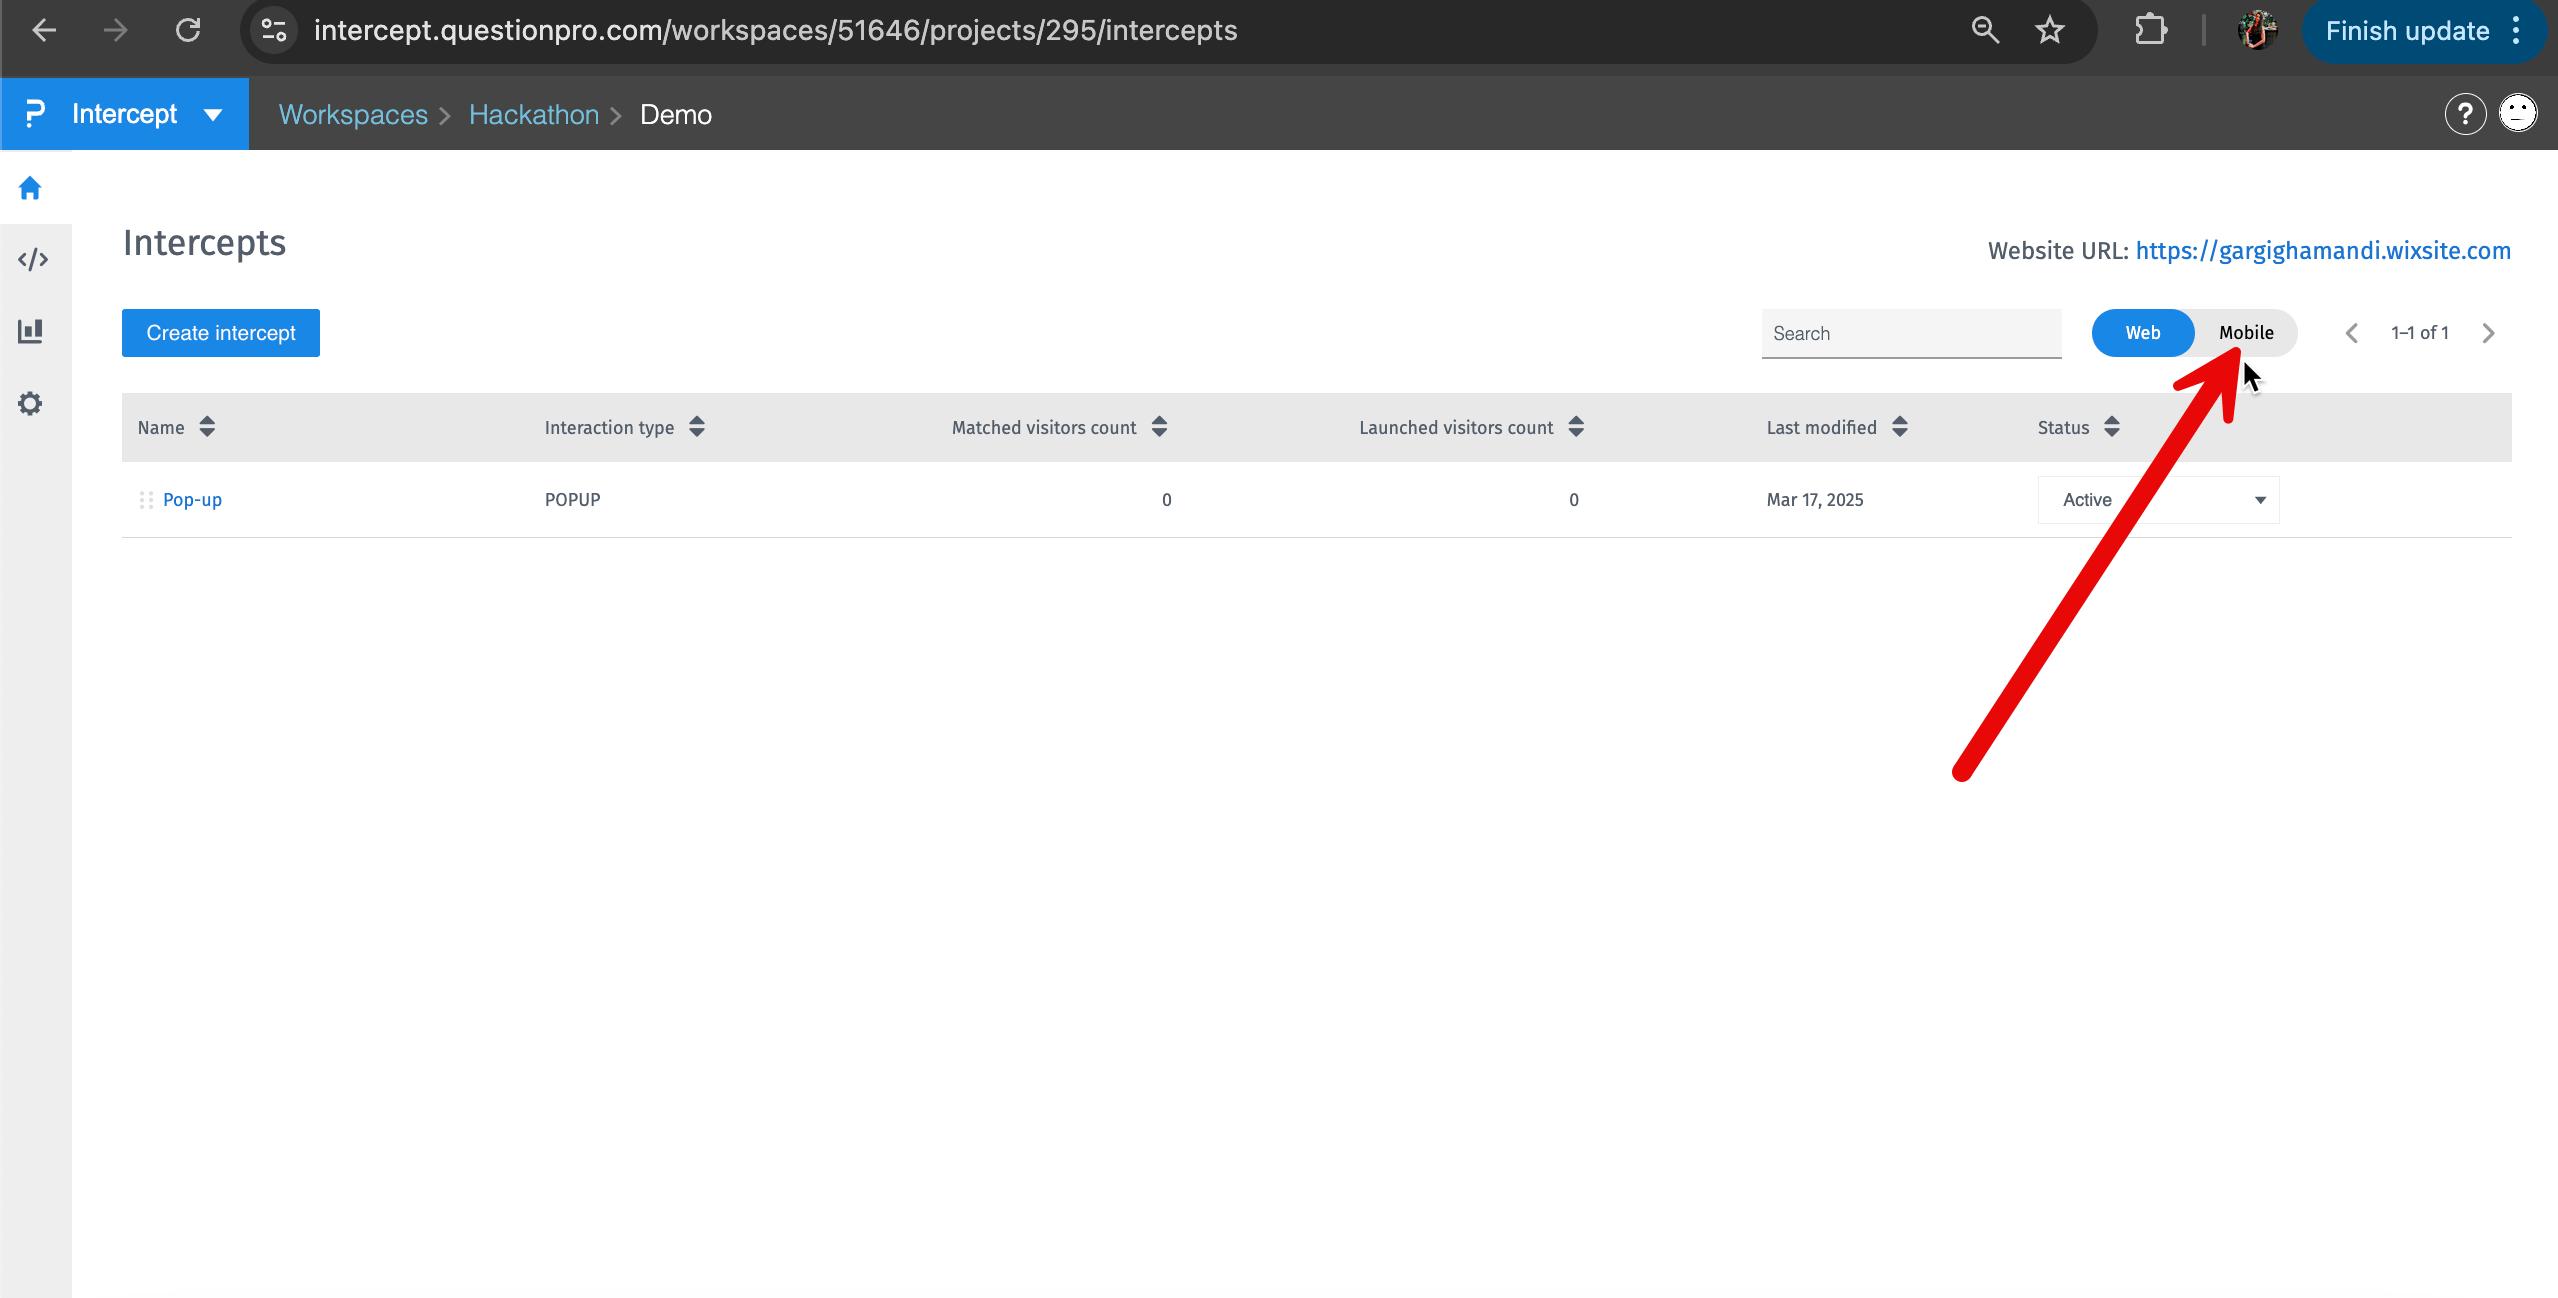Open the home sidebar icon
This screenshot has height=1298, width=2558.
click(30, 188)
